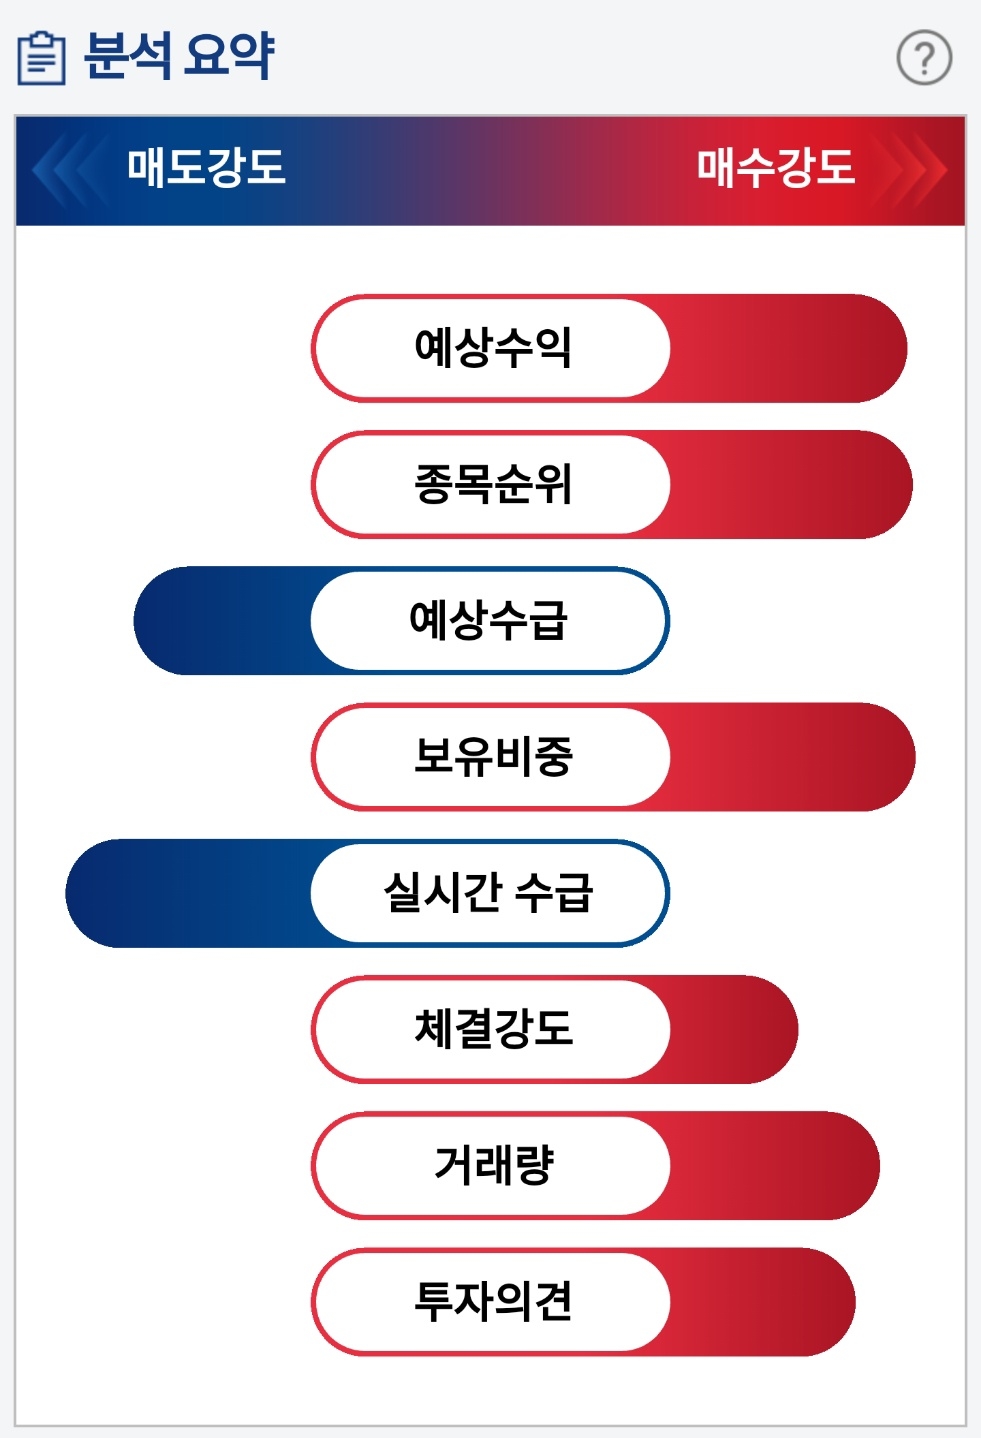The width and height of the screenshot is (981, 1438).
Task: Select the 매수강도 header label
Action: 775,167
